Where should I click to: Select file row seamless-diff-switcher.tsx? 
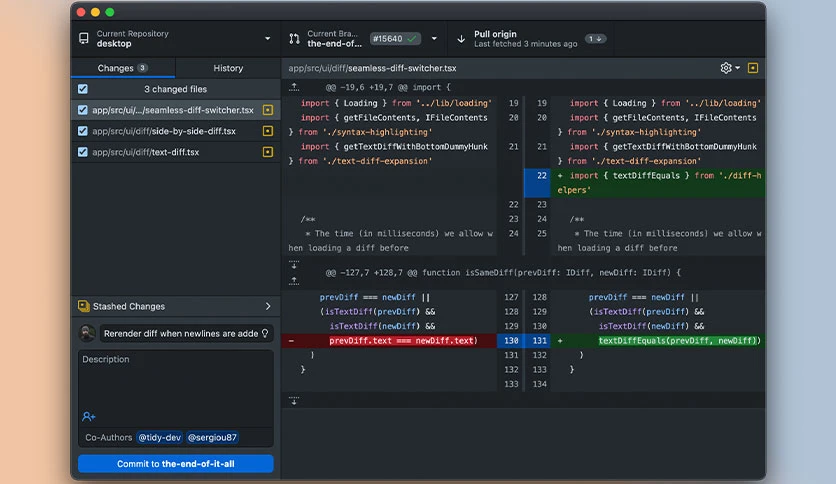[x=175, y=110]
